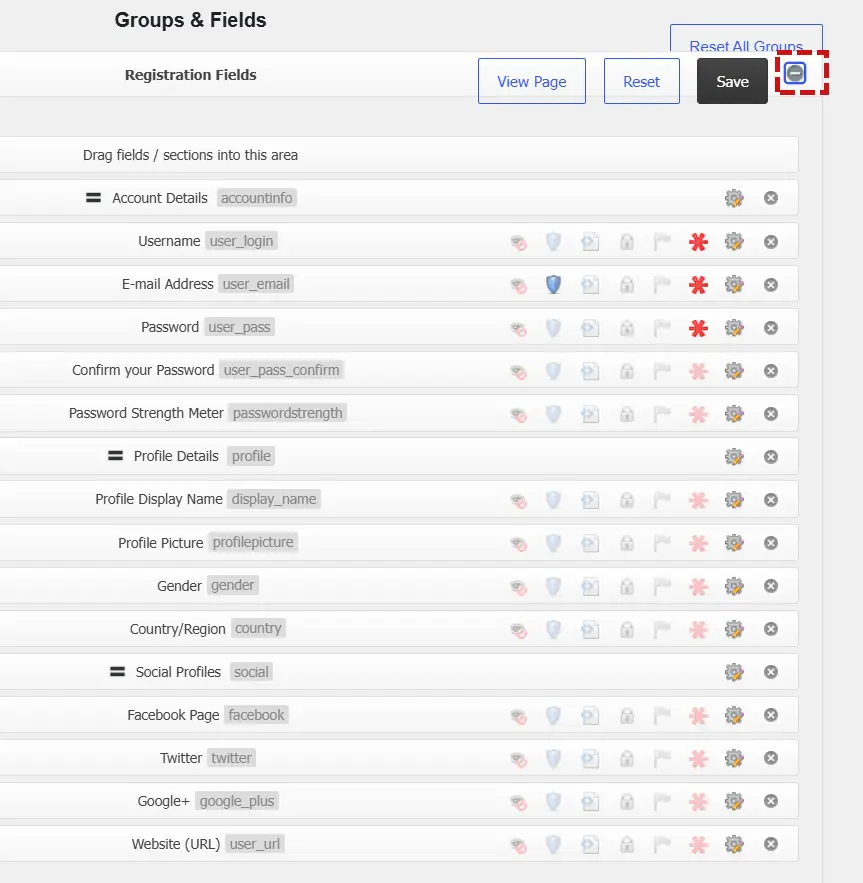Screen dimensions: 863x883
Task: Click the shield icon on Twitter row
Action: (x=554, y=758)
